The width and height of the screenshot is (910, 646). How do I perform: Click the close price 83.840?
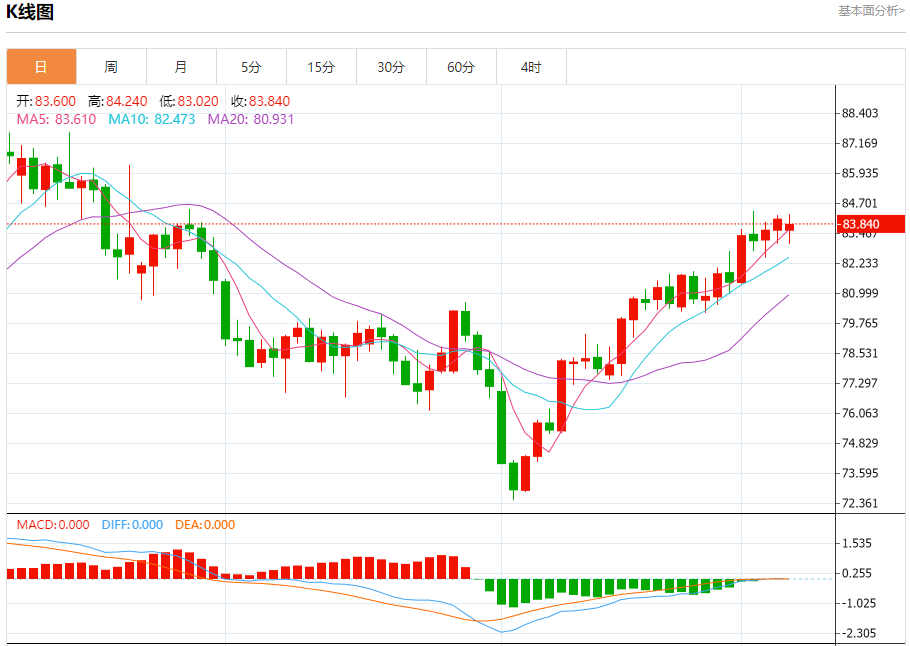click(x=269, y=101)
